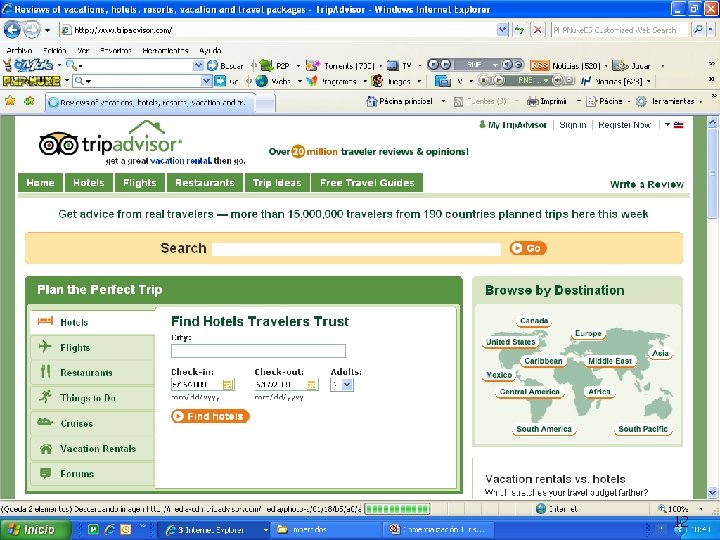Click the green page loading progress bar
Image resolution: width=720 pixels, height=540 pixels.
(397, 509)
